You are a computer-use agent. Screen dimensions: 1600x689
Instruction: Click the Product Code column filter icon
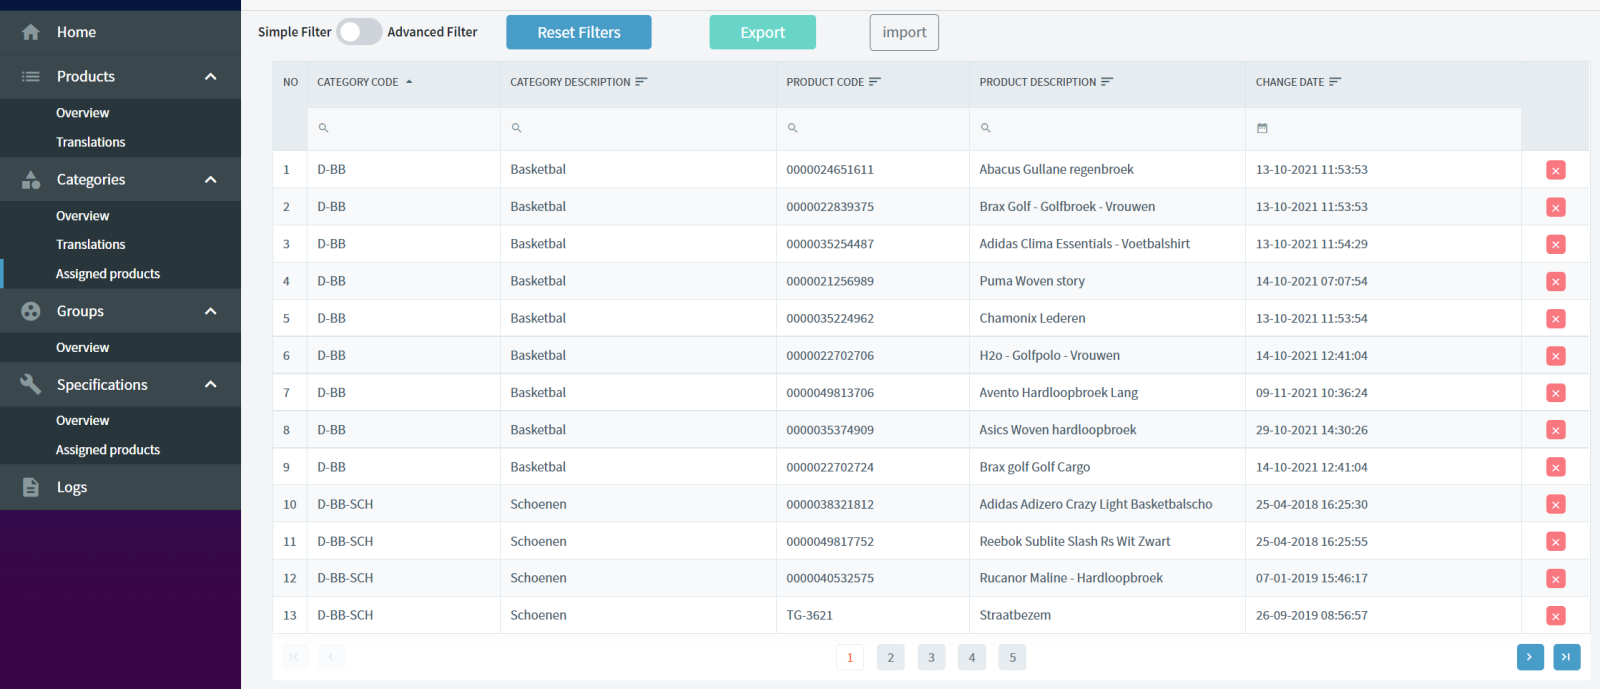coord(875,82)
